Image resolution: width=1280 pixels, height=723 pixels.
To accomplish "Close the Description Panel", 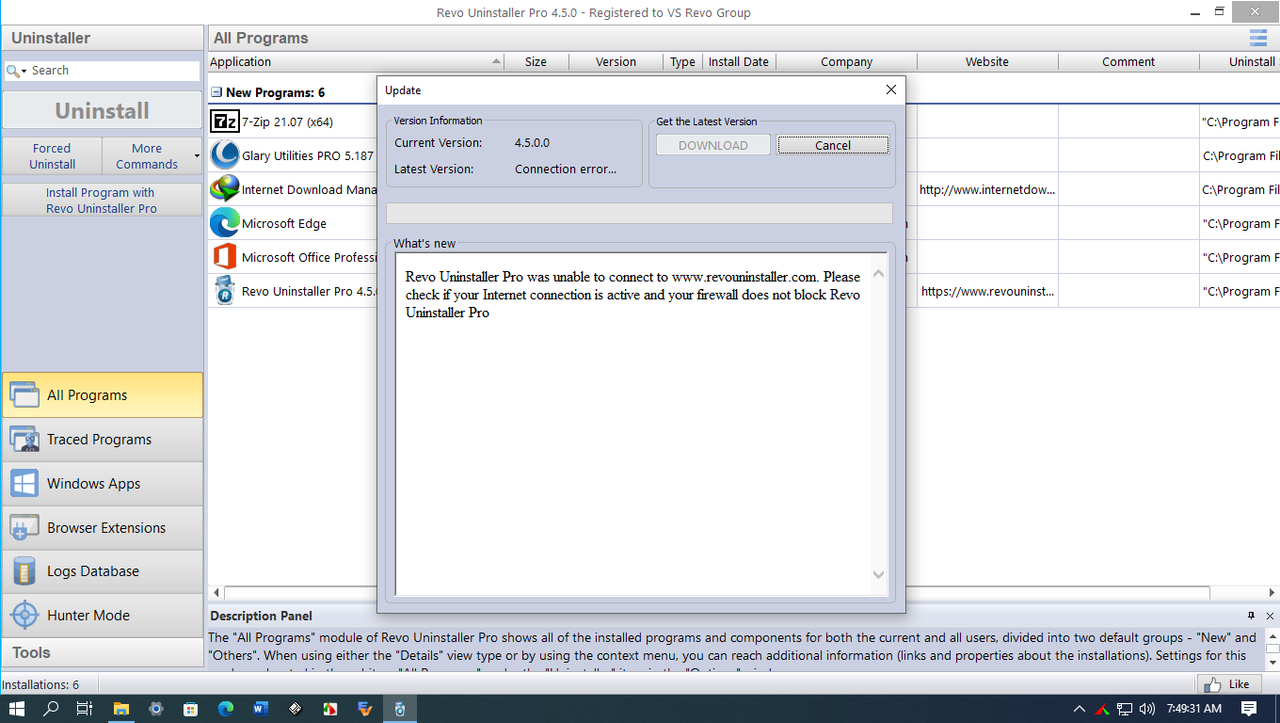I will [1271, 615].
